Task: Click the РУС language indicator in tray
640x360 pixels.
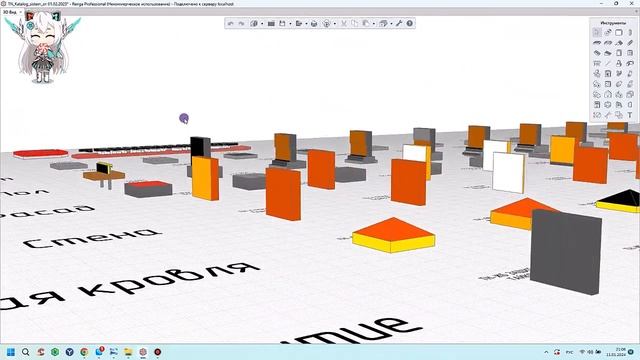Action: 569,352
